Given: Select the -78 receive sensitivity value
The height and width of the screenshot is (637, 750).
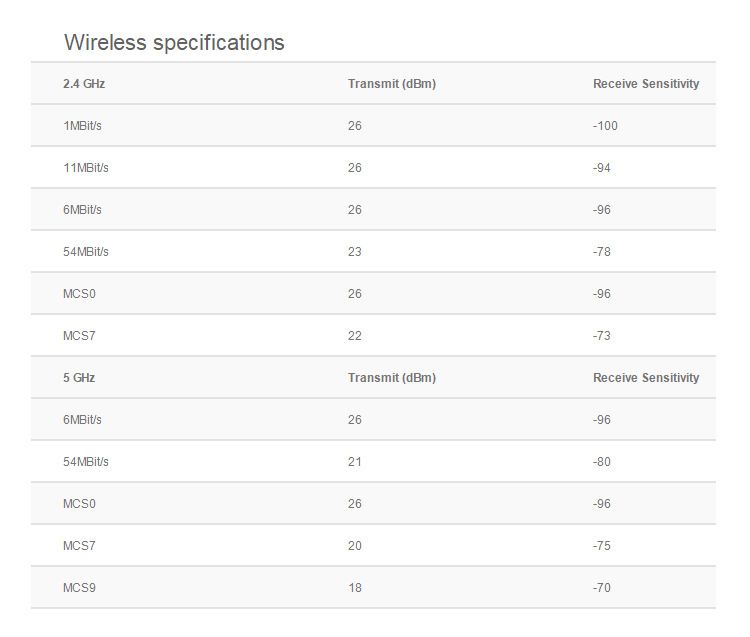Looking at the screenshot, I should coord(602,252).
